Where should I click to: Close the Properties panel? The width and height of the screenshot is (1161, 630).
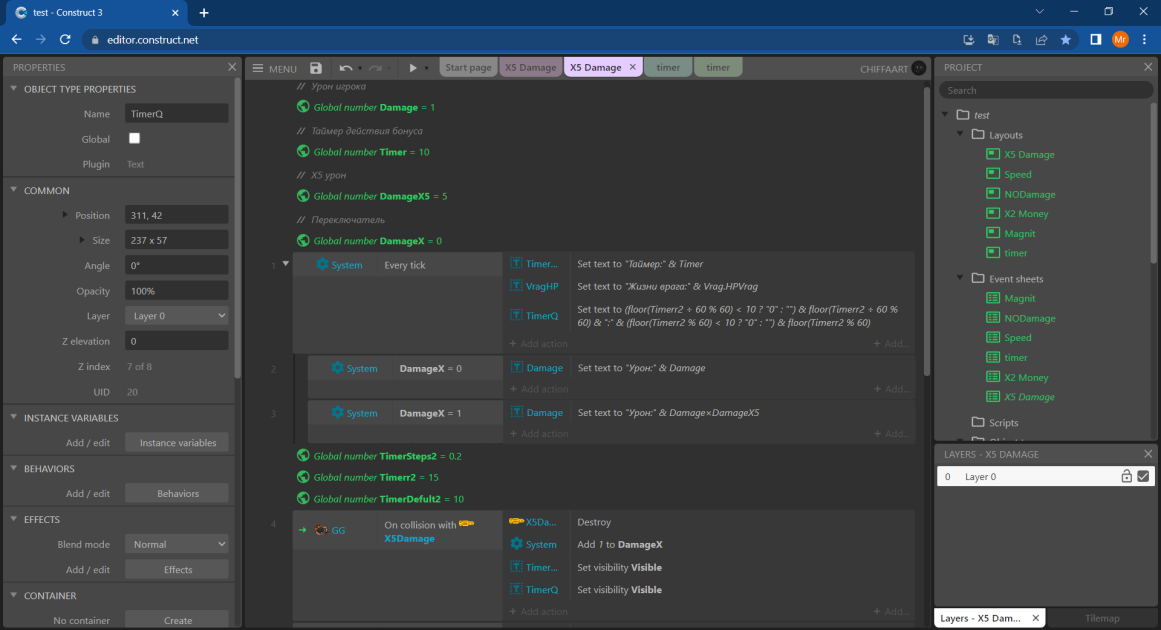coord(232,67)
